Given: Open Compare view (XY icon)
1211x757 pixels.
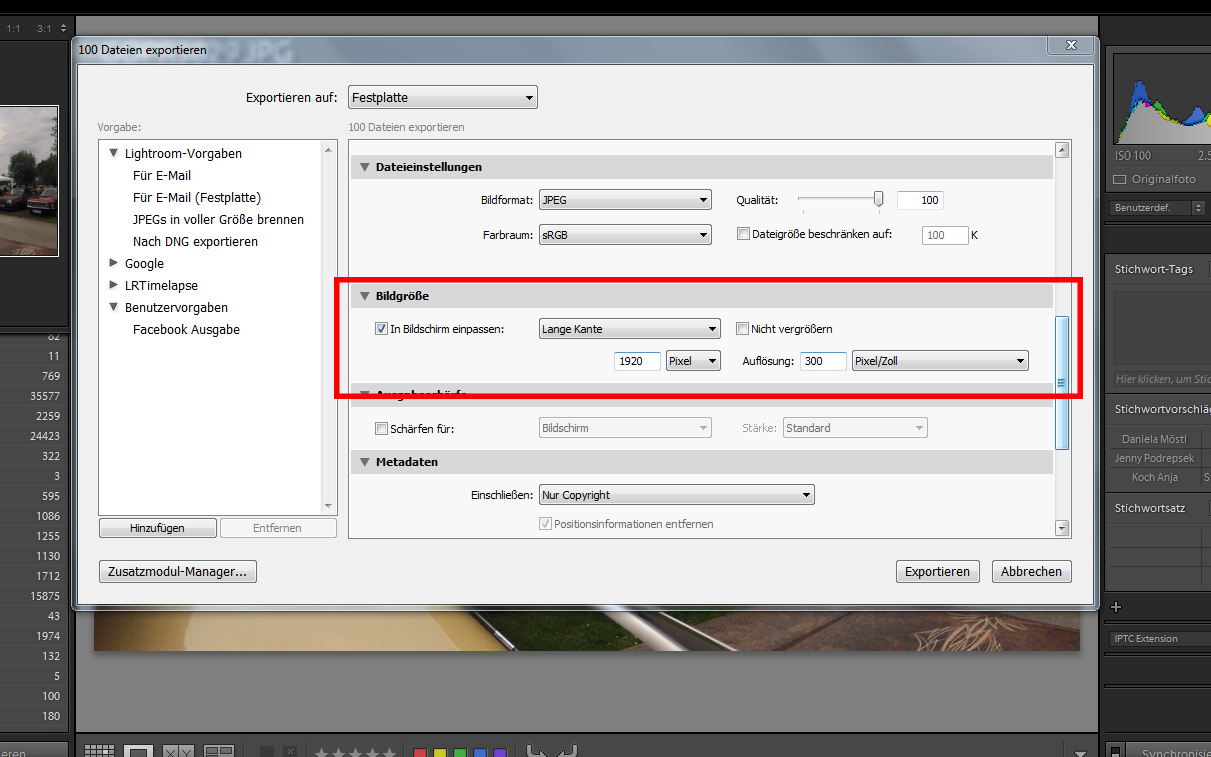Looking at the screenshot, I should point(178,751).
